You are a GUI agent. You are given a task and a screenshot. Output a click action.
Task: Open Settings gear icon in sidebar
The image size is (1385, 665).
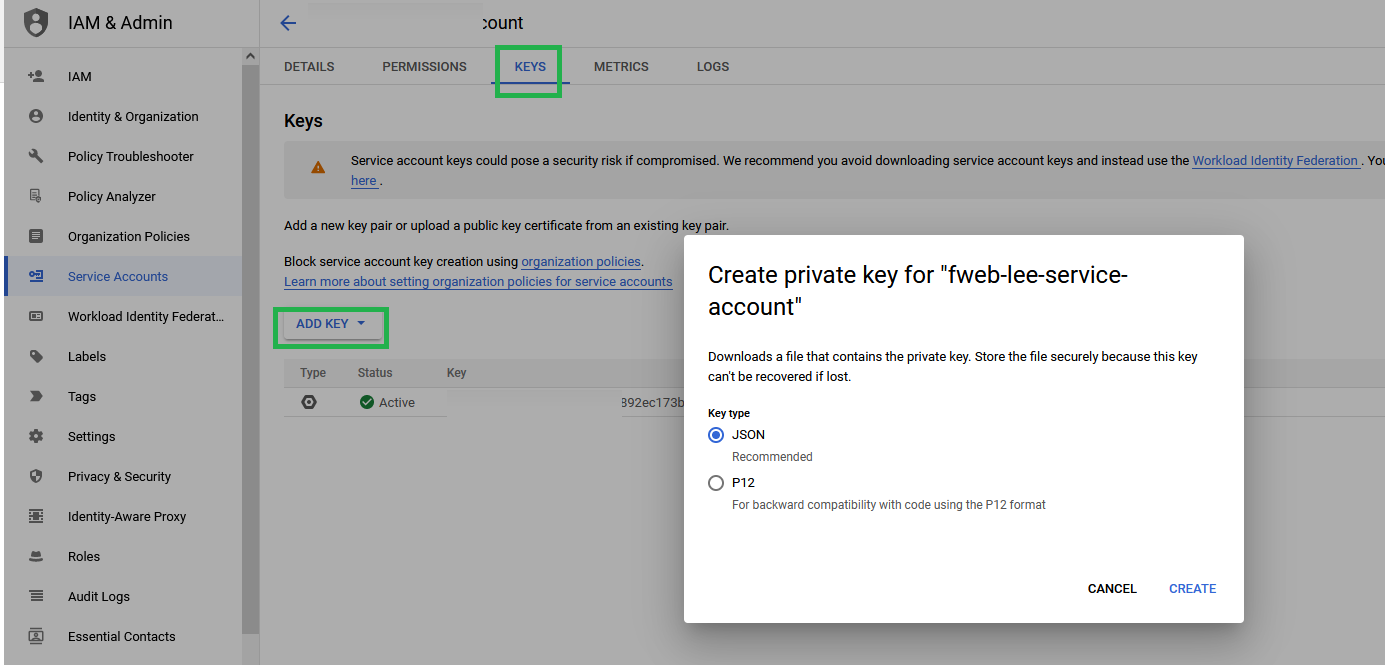(36, 436)
